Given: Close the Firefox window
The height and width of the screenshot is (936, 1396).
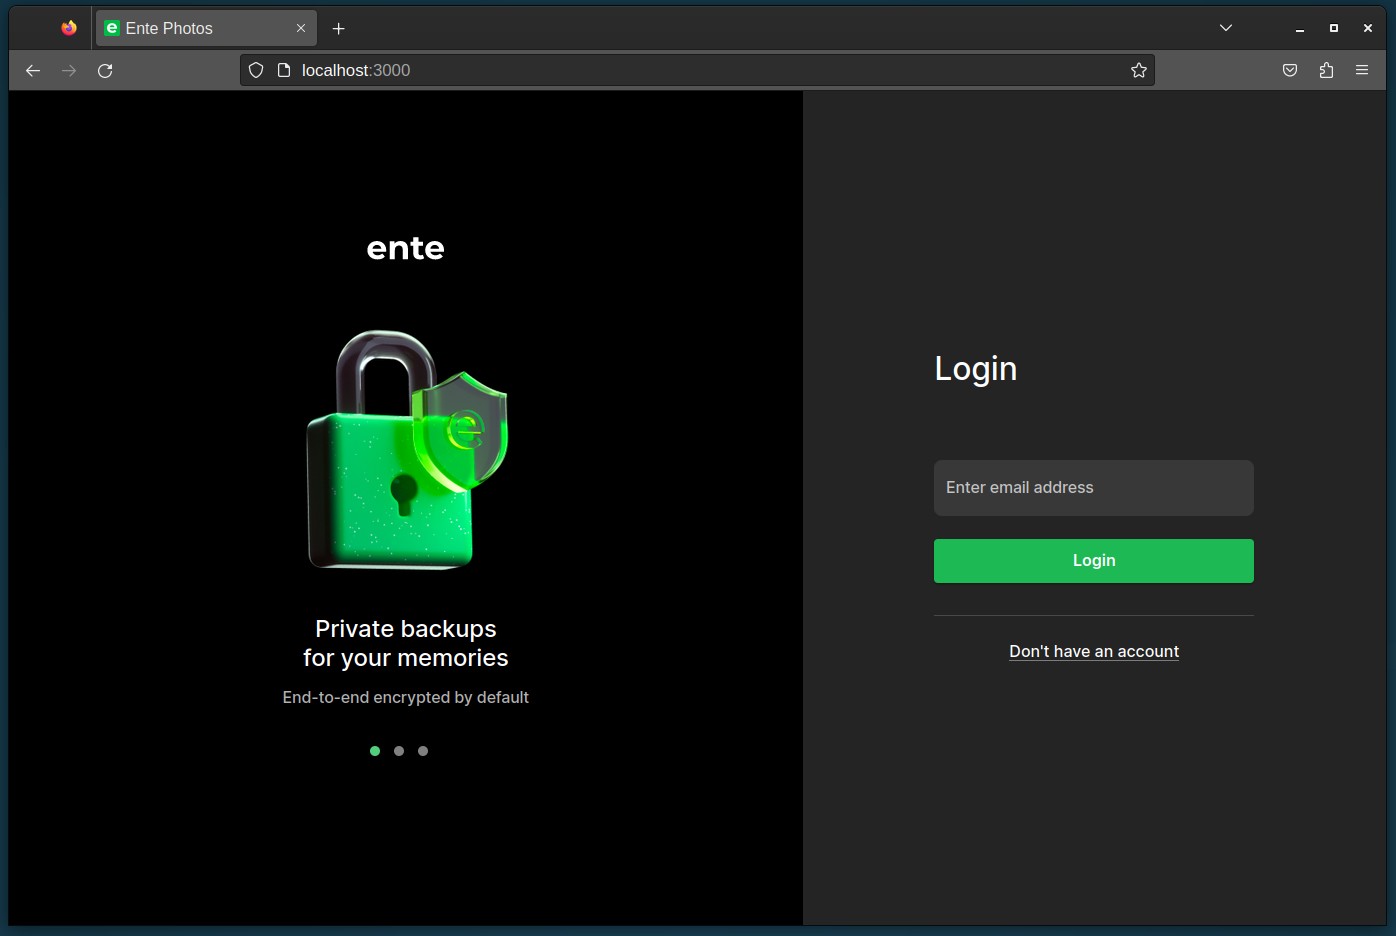Looking at the screenshot, I should point(1368,28).
